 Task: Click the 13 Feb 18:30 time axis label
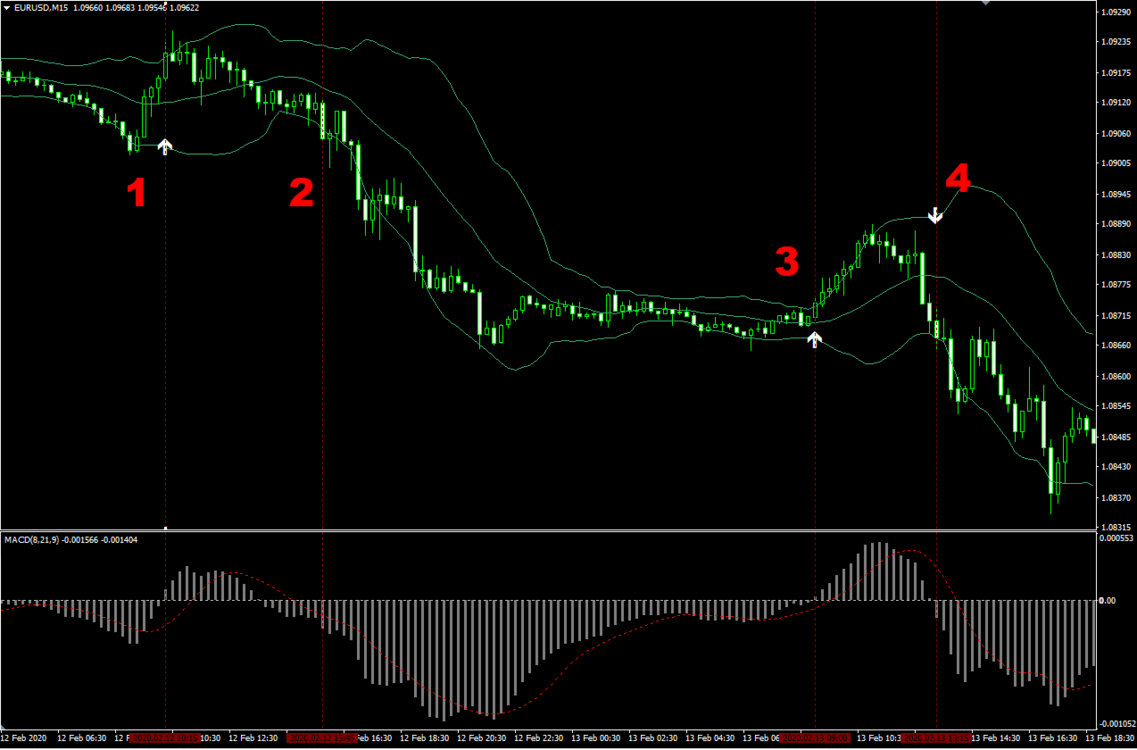coord(1111,738)
